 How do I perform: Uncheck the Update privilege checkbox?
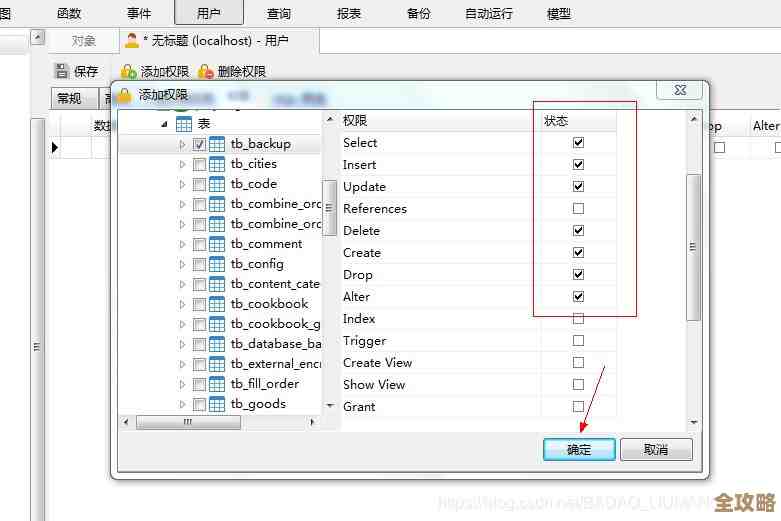point(578,186)
